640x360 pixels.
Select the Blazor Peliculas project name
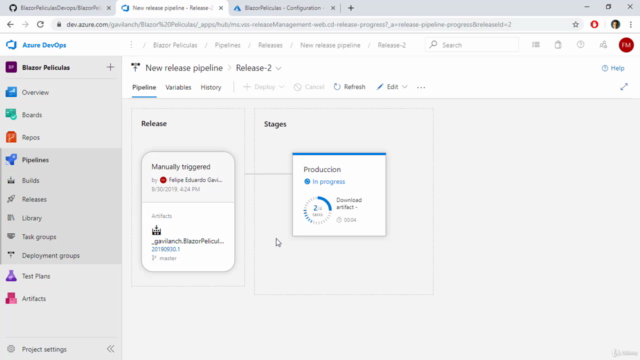pos(46,67)
